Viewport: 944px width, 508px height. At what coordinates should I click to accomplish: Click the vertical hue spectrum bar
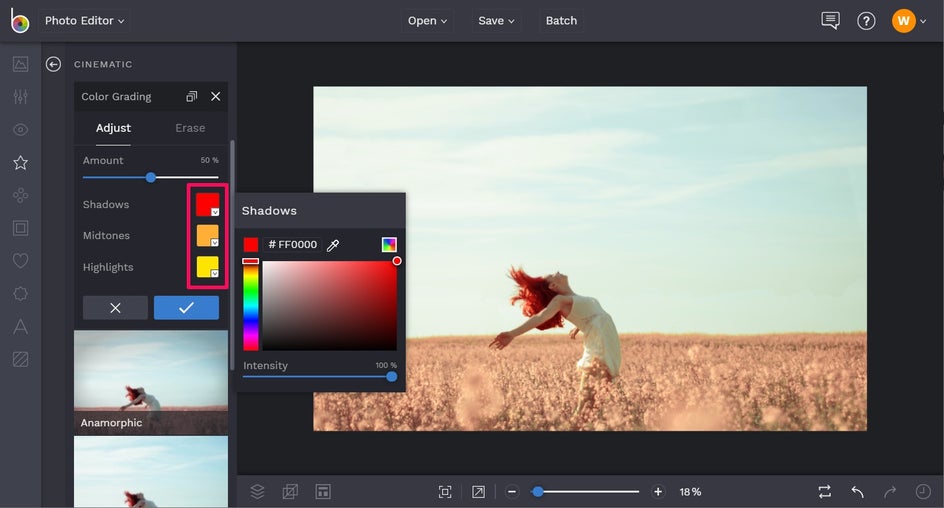251,305
